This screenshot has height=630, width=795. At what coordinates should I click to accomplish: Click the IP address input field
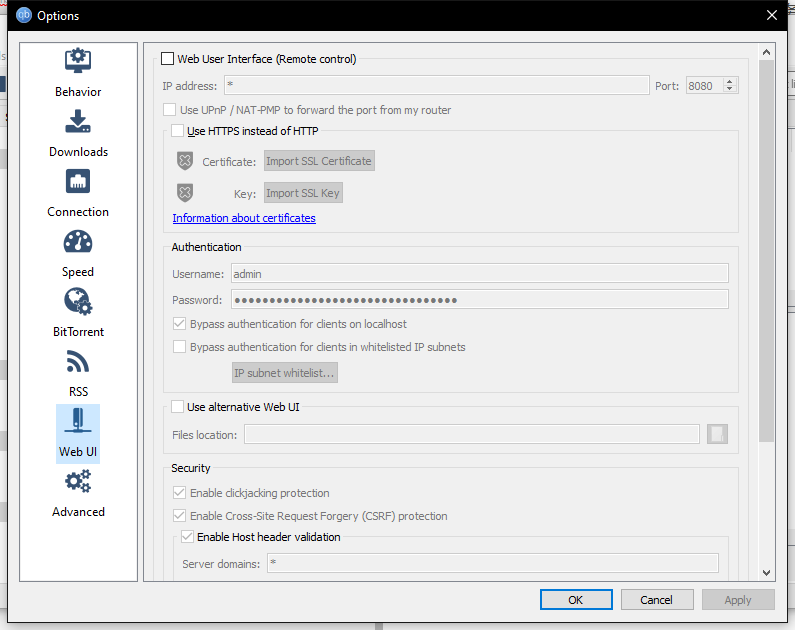point(437,85)
